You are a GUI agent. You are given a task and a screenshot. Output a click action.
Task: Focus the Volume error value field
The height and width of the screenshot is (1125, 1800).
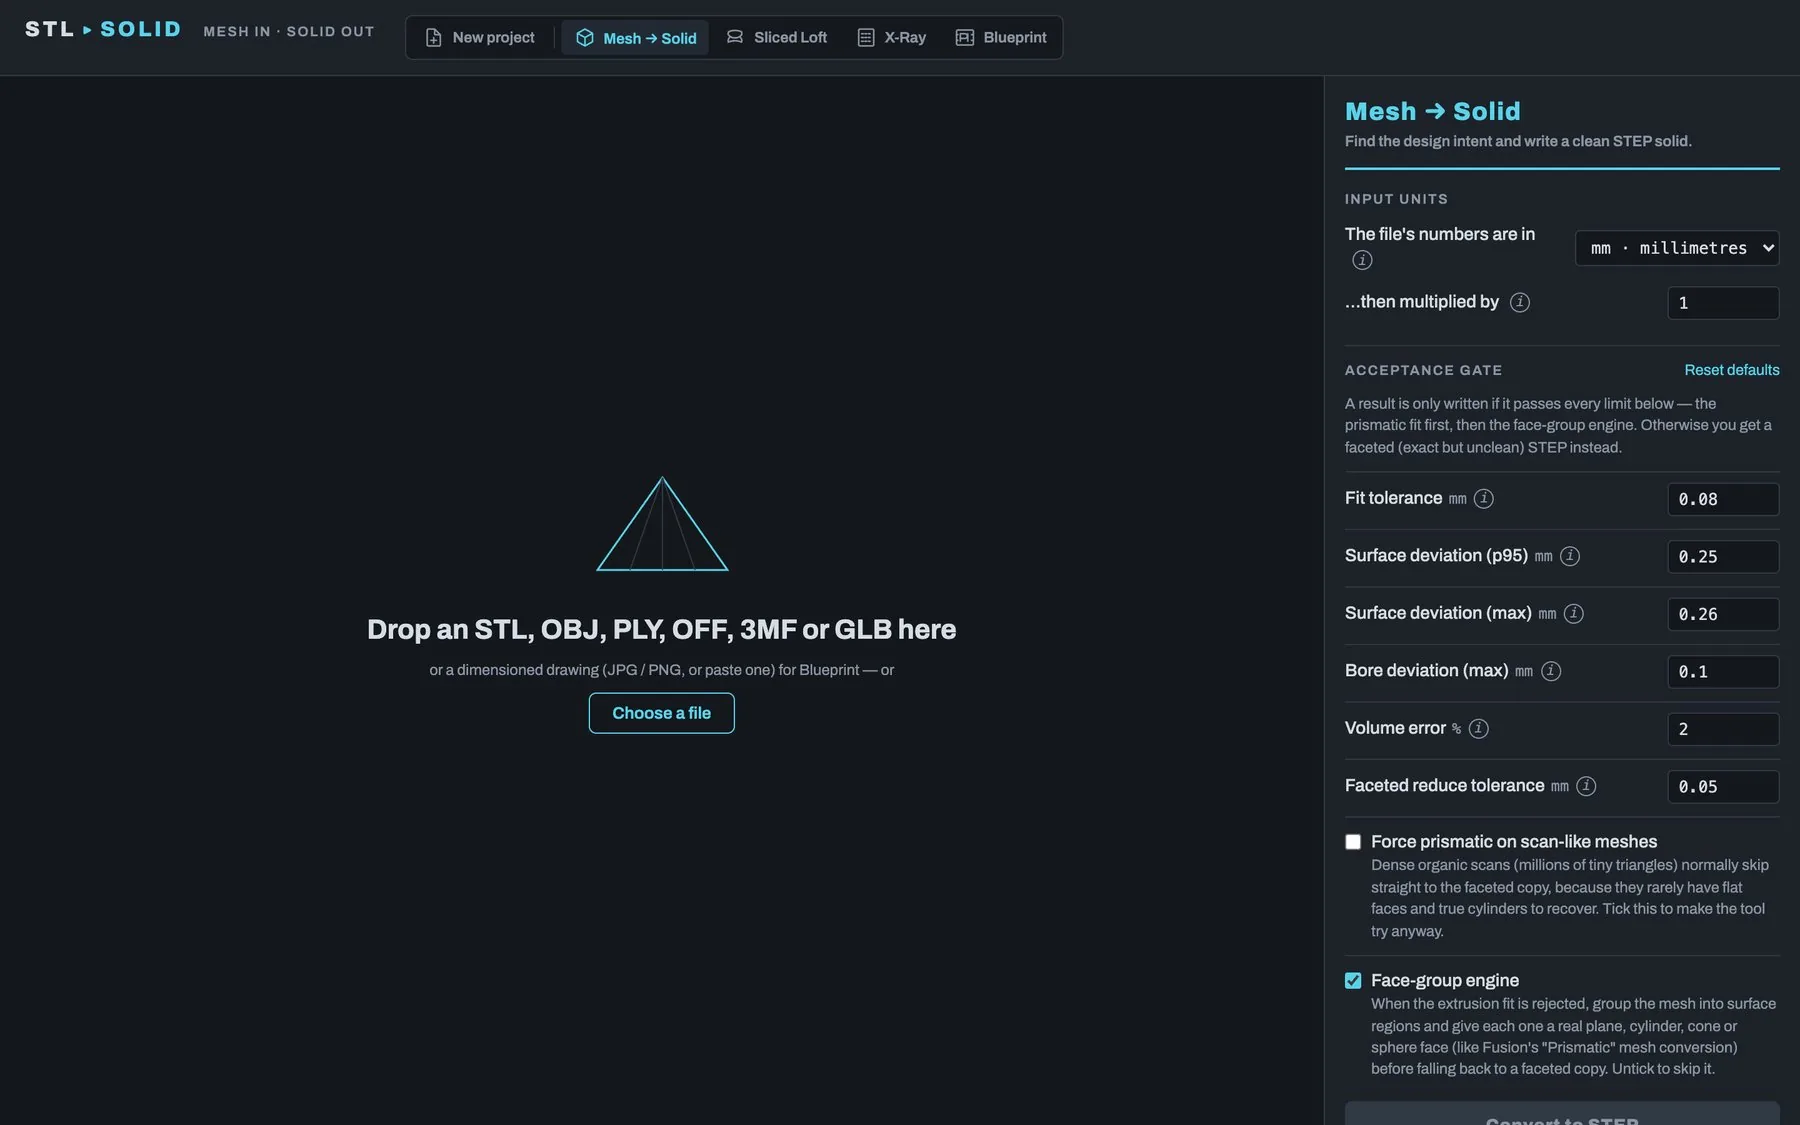[1723, 729]
